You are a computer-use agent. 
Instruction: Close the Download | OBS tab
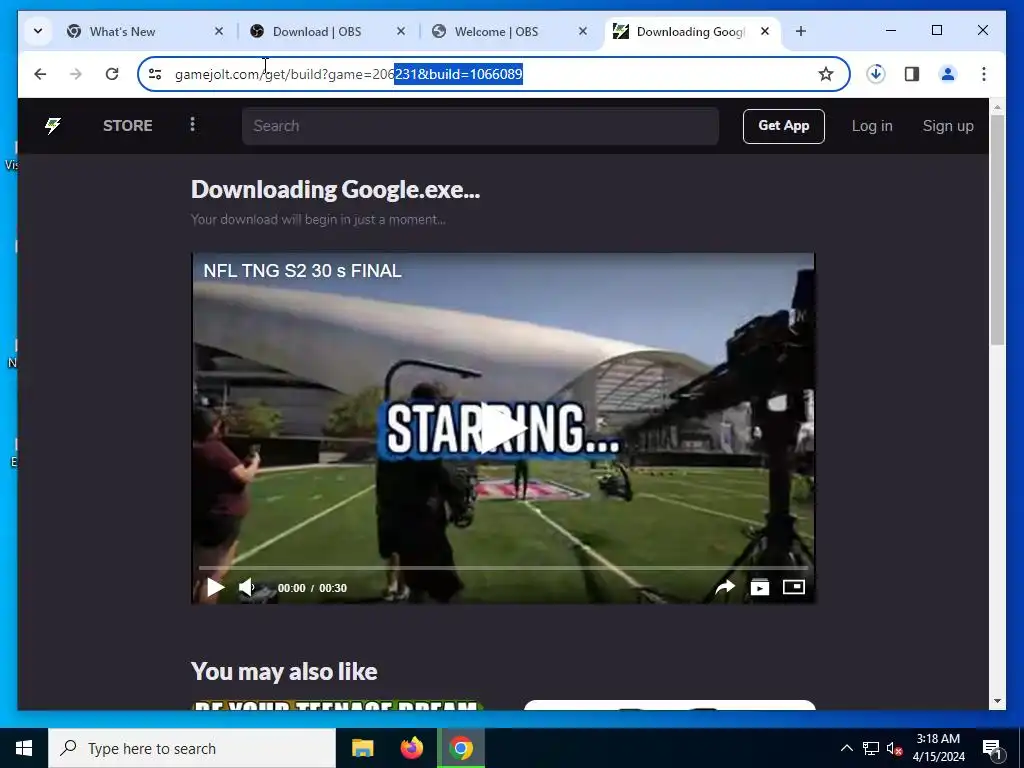tap(401, 31)
